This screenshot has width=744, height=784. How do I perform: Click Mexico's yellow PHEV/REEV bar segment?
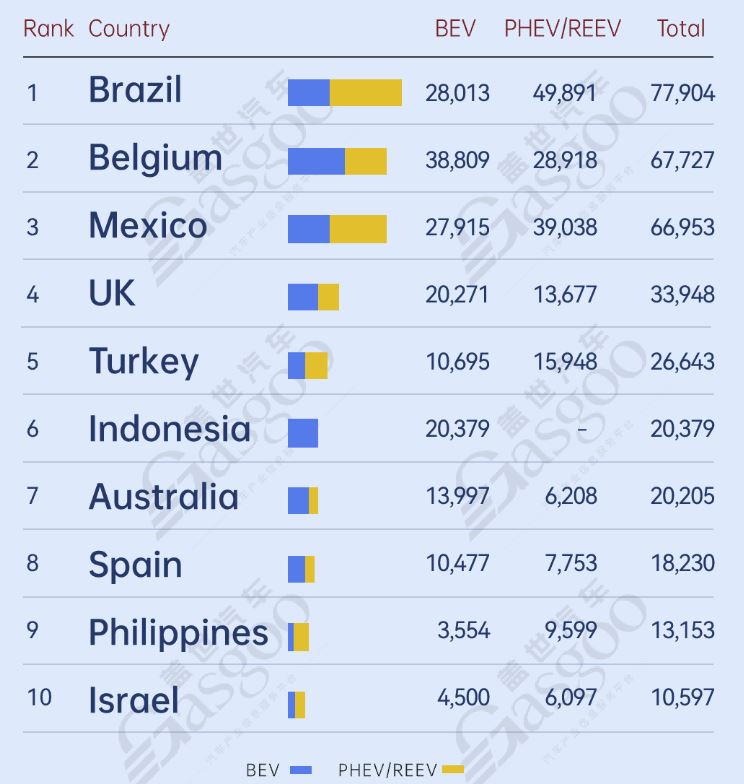pyautogui.click(x=358, y=229)
